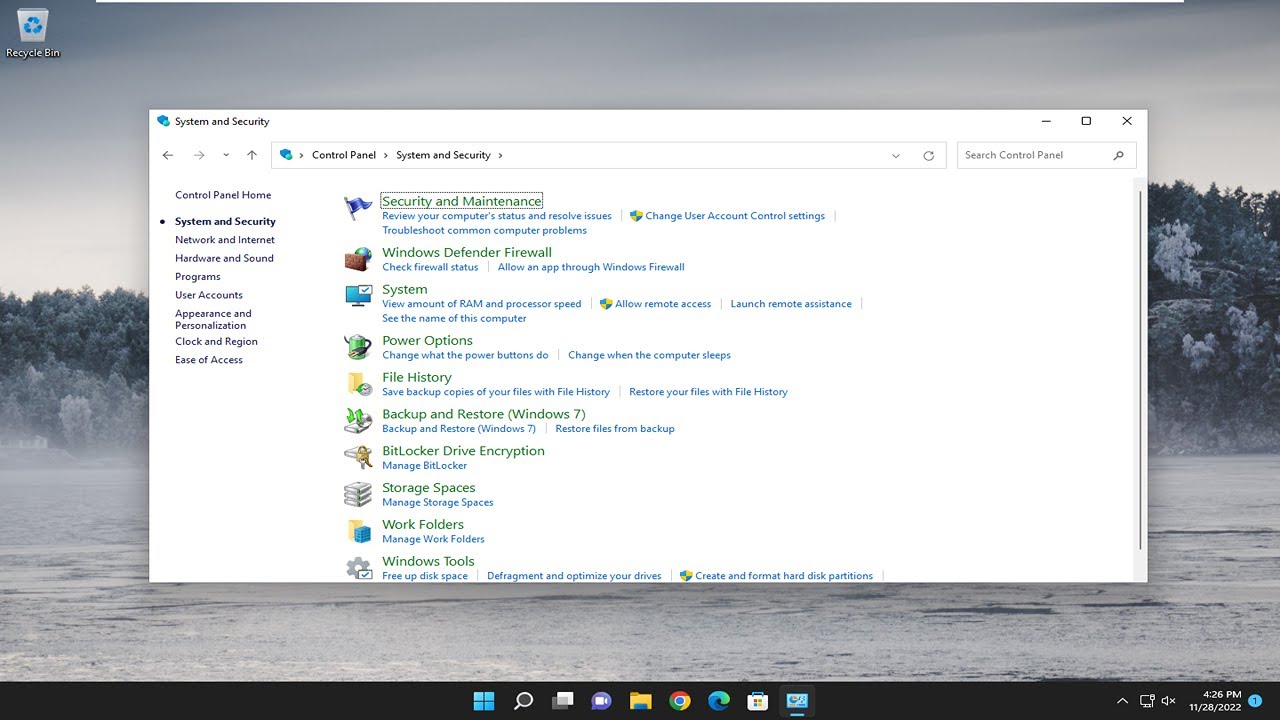The image size is (1280, 720).
Task: Click Launch remote assistance link
Action: tap(791, 304)
